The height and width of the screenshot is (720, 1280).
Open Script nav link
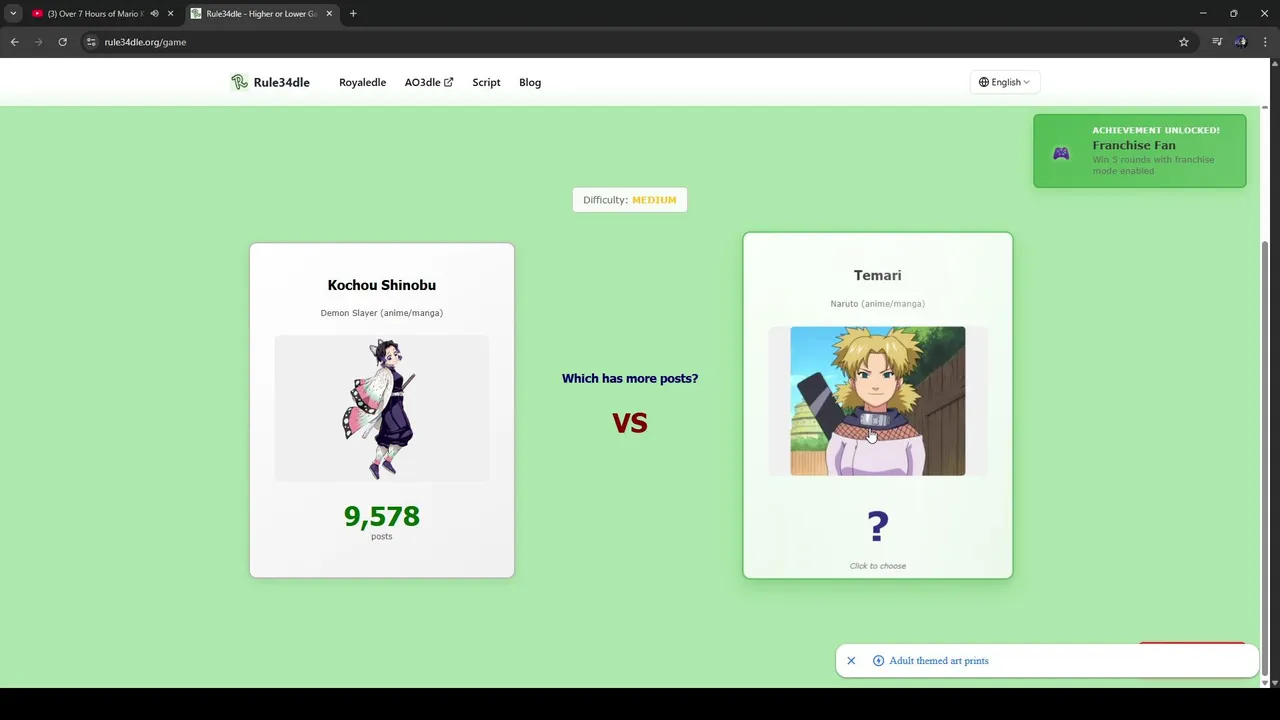pyautogui.click(x=486, y=82)
